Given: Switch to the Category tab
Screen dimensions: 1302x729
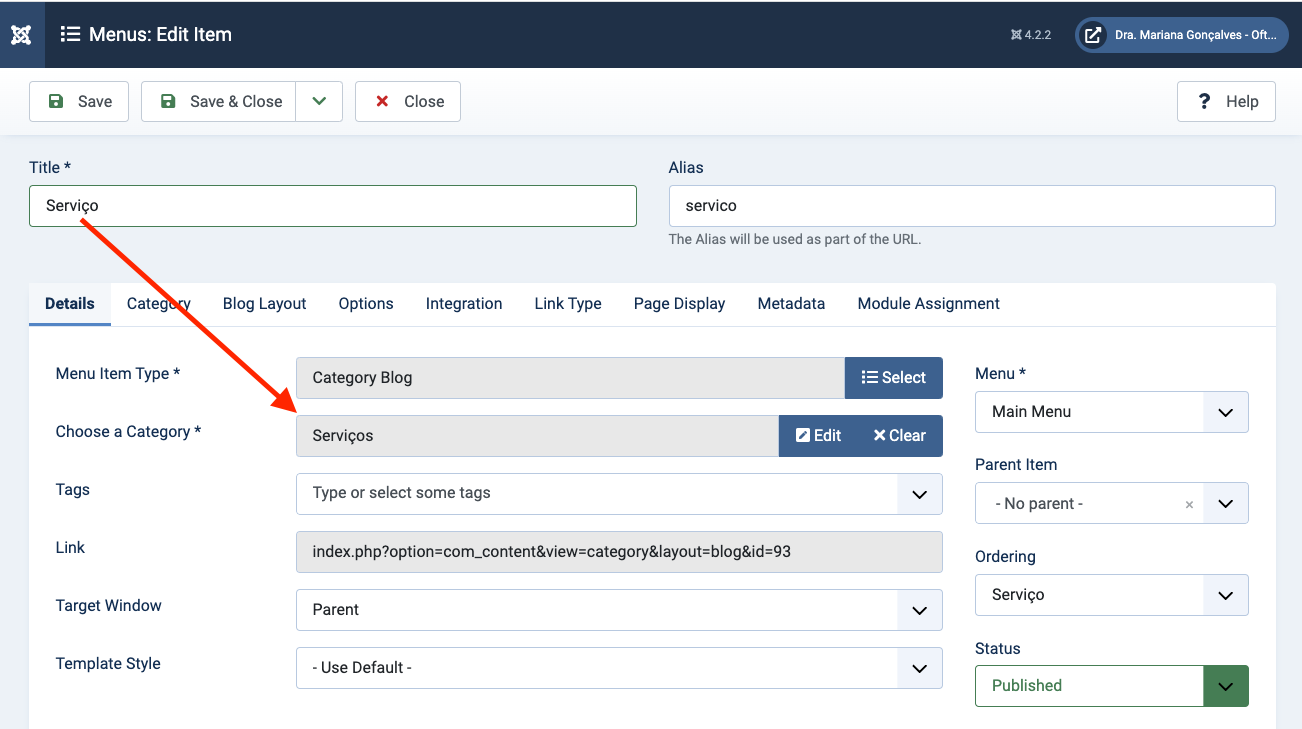Looking at the screenshot, I should click(158, 303).
